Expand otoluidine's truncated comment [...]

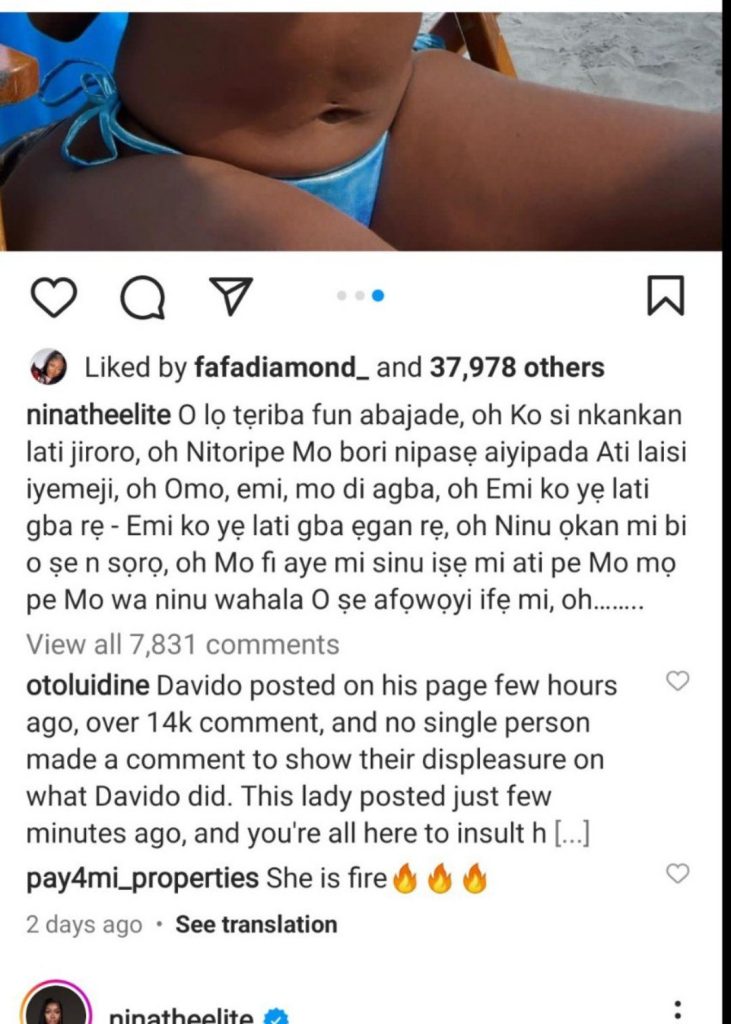pyautogui.click(x=572, y=834)
